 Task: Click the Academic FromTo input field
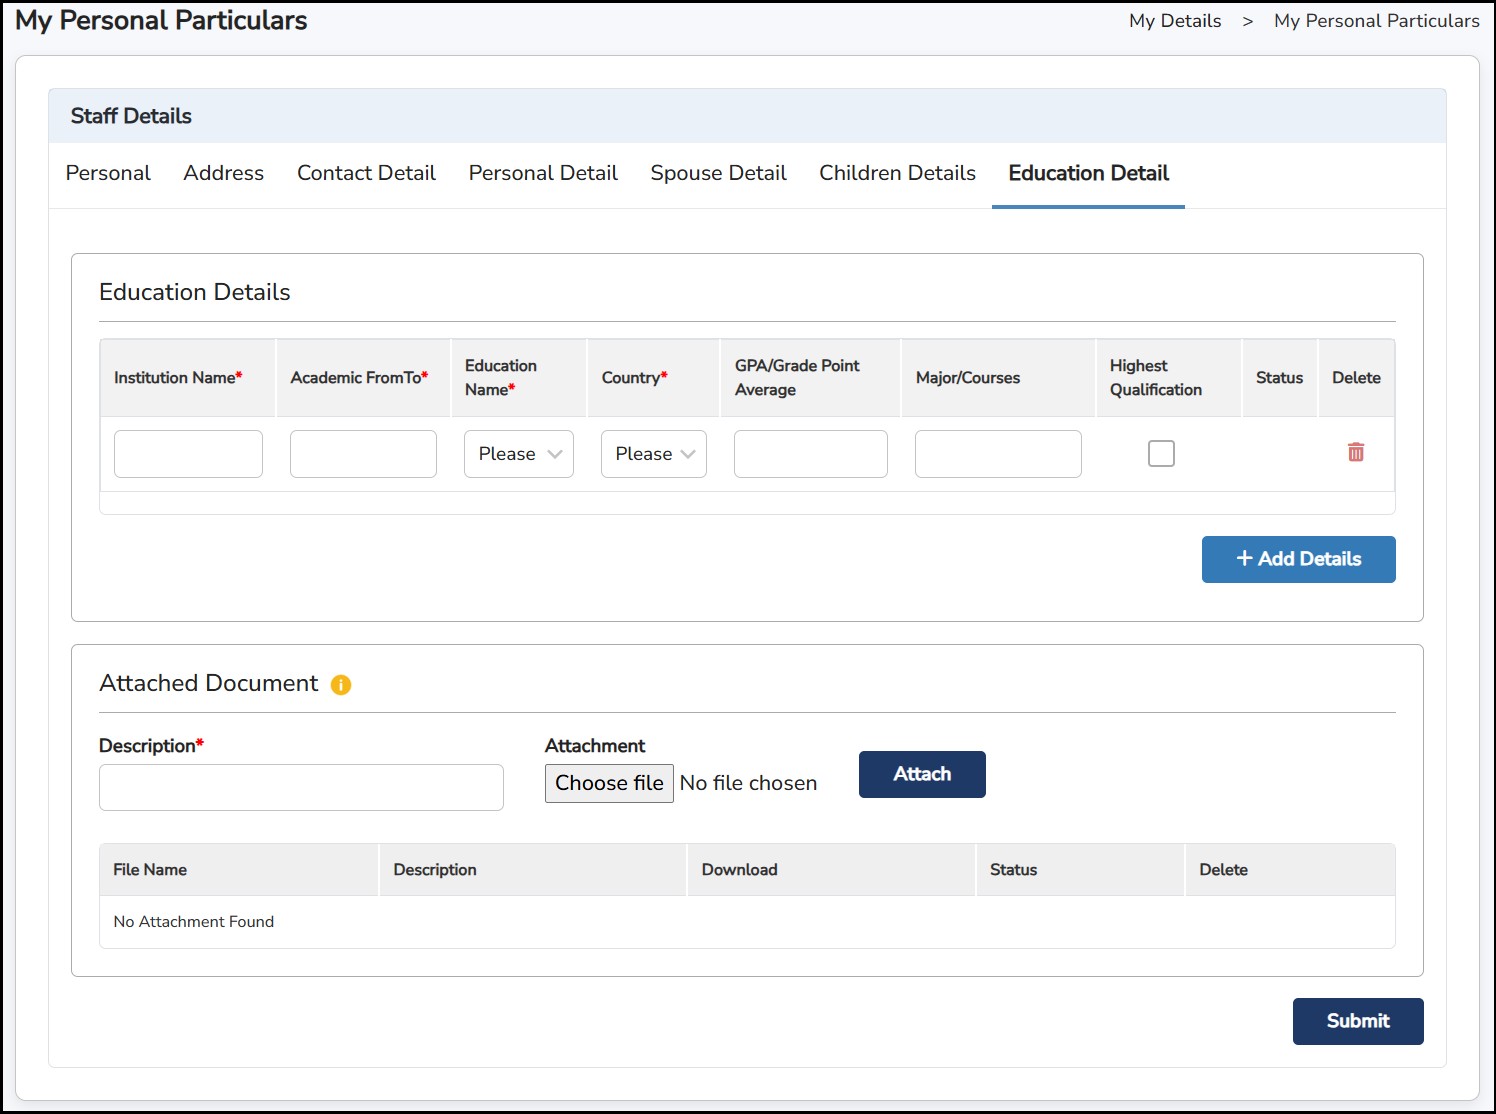click(x=363, y=454)
